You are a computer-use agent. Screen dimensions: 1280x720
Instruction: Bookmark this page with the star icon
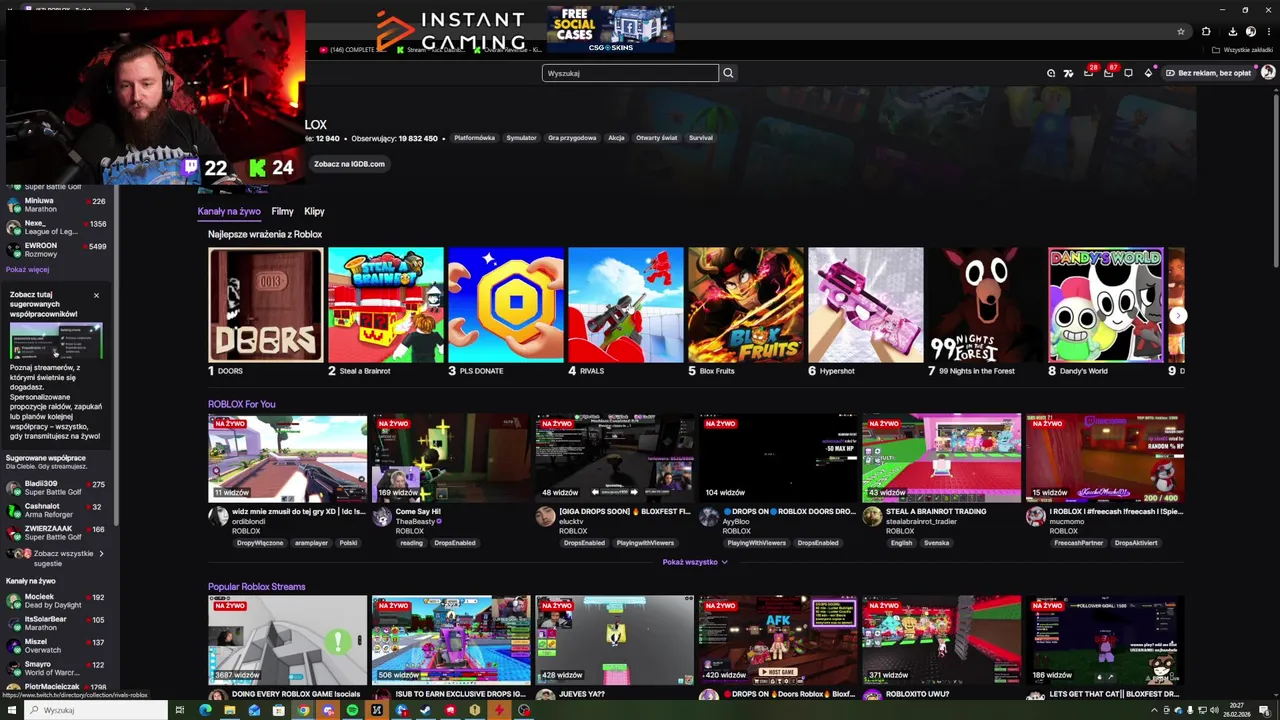(x=1181, y=31)
